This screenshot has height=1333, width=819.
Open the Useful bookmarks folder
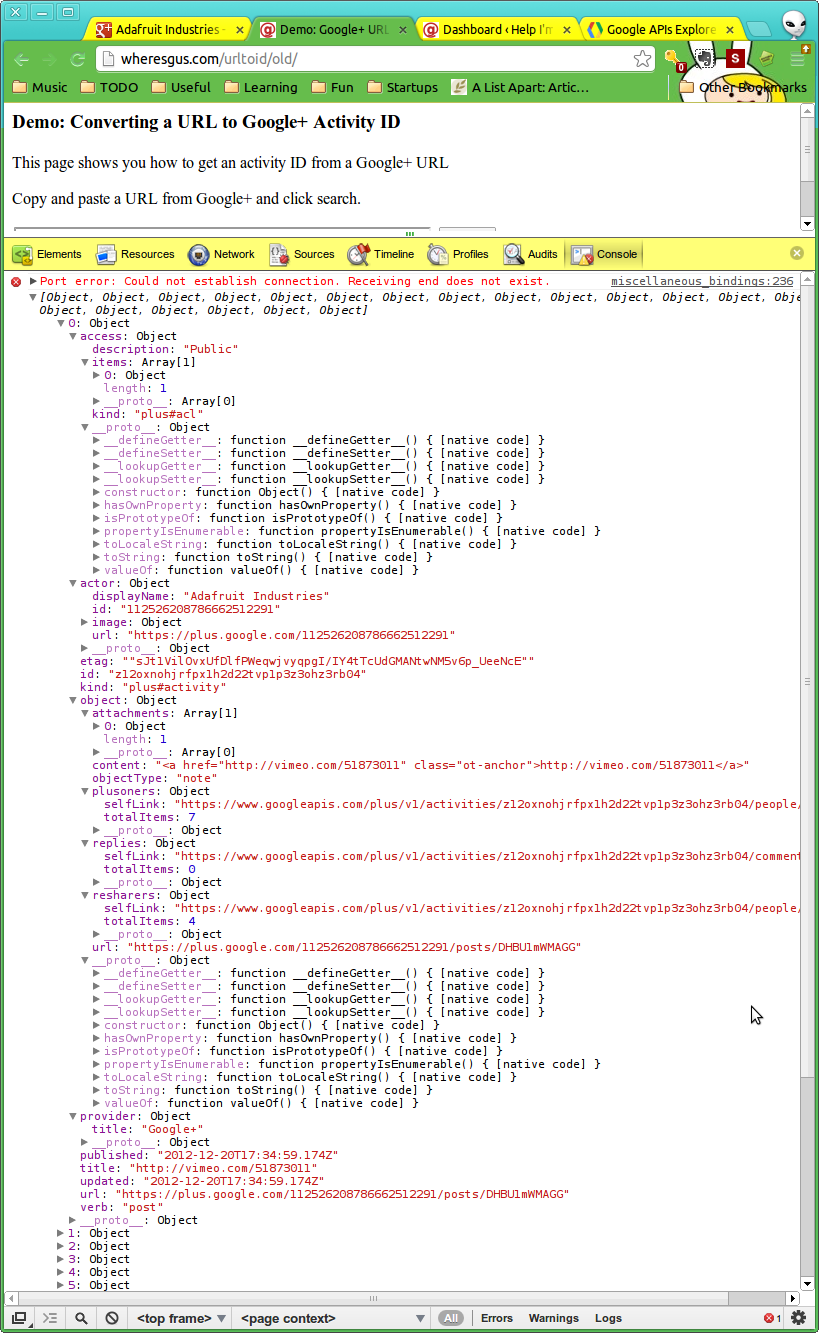click(181, 87)
